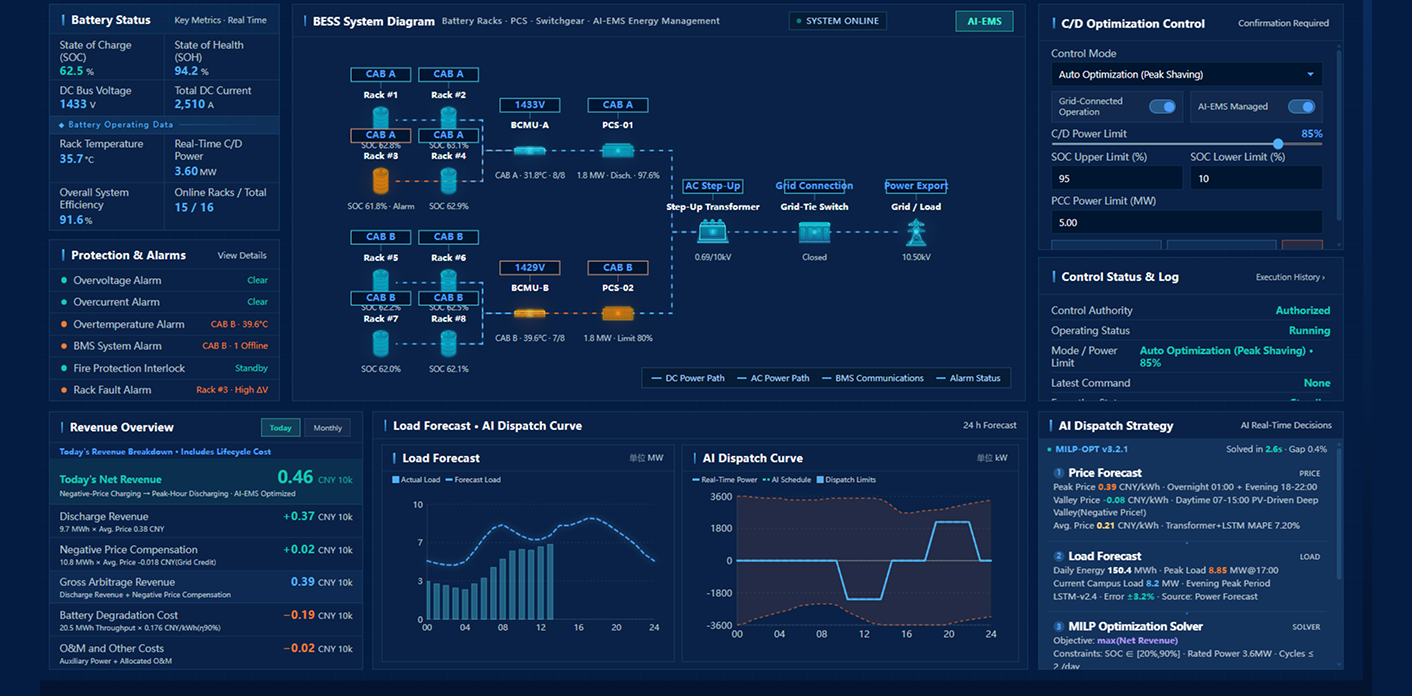Click the 24 h Forecast label
1412x696 pixels.
coord(989,426)
